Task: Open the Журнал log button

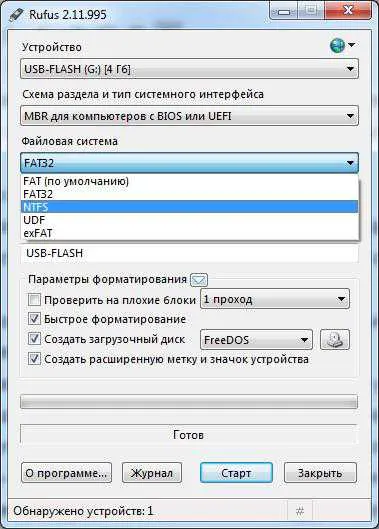Action: coord(152,473)
